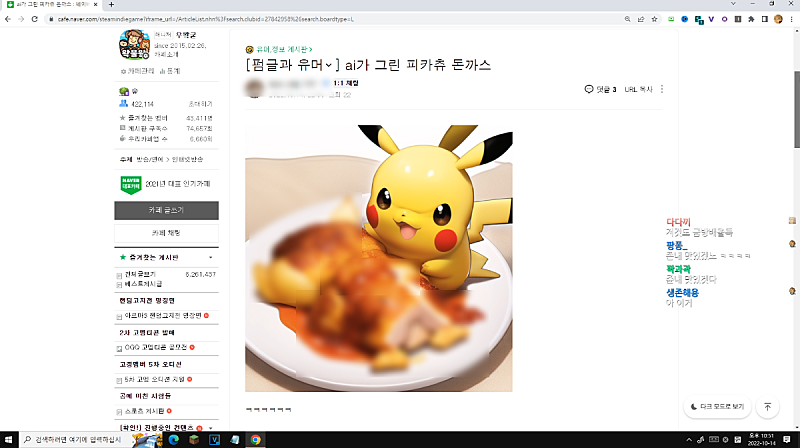Screen dimensions: 800x448
Task: Click the blue circular extension icon
Action: coord(685,19)
